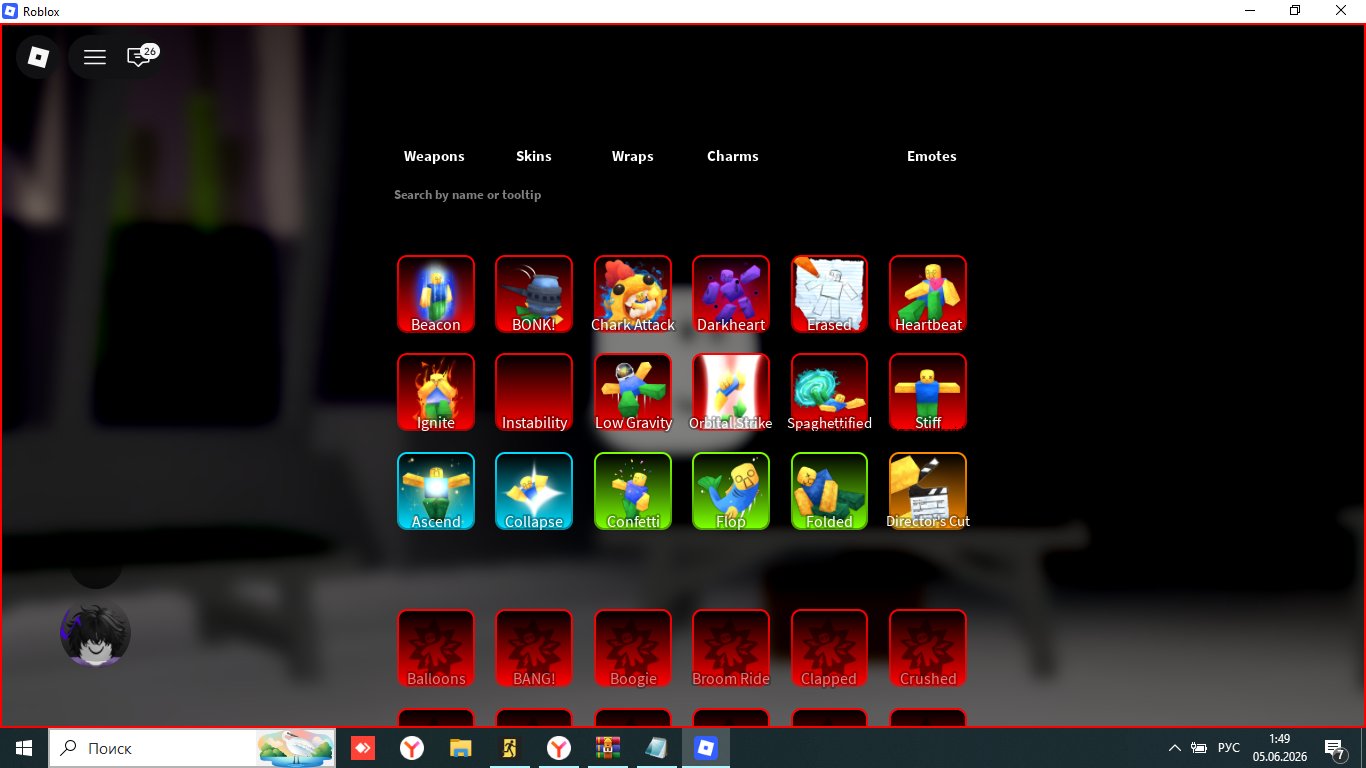Choose the Spaghettified emote
The height and width of the screenshot is (768, 1366).
[x=830, y=392]
